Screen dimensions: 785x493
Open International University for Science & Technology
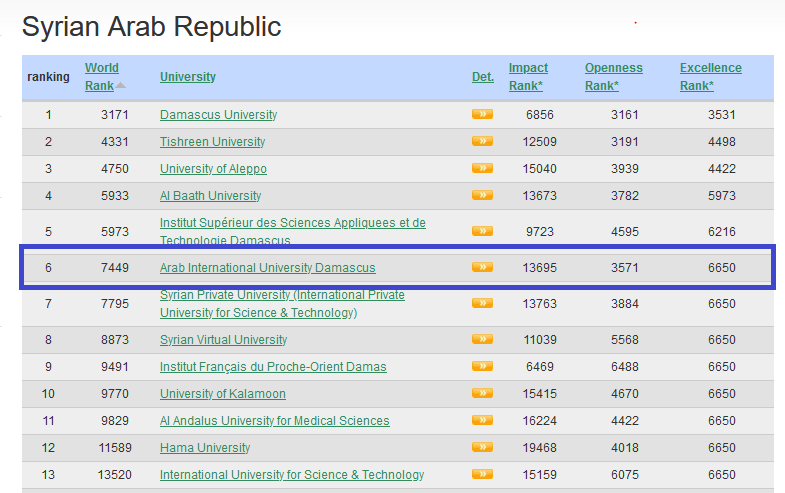click(292, 475)
